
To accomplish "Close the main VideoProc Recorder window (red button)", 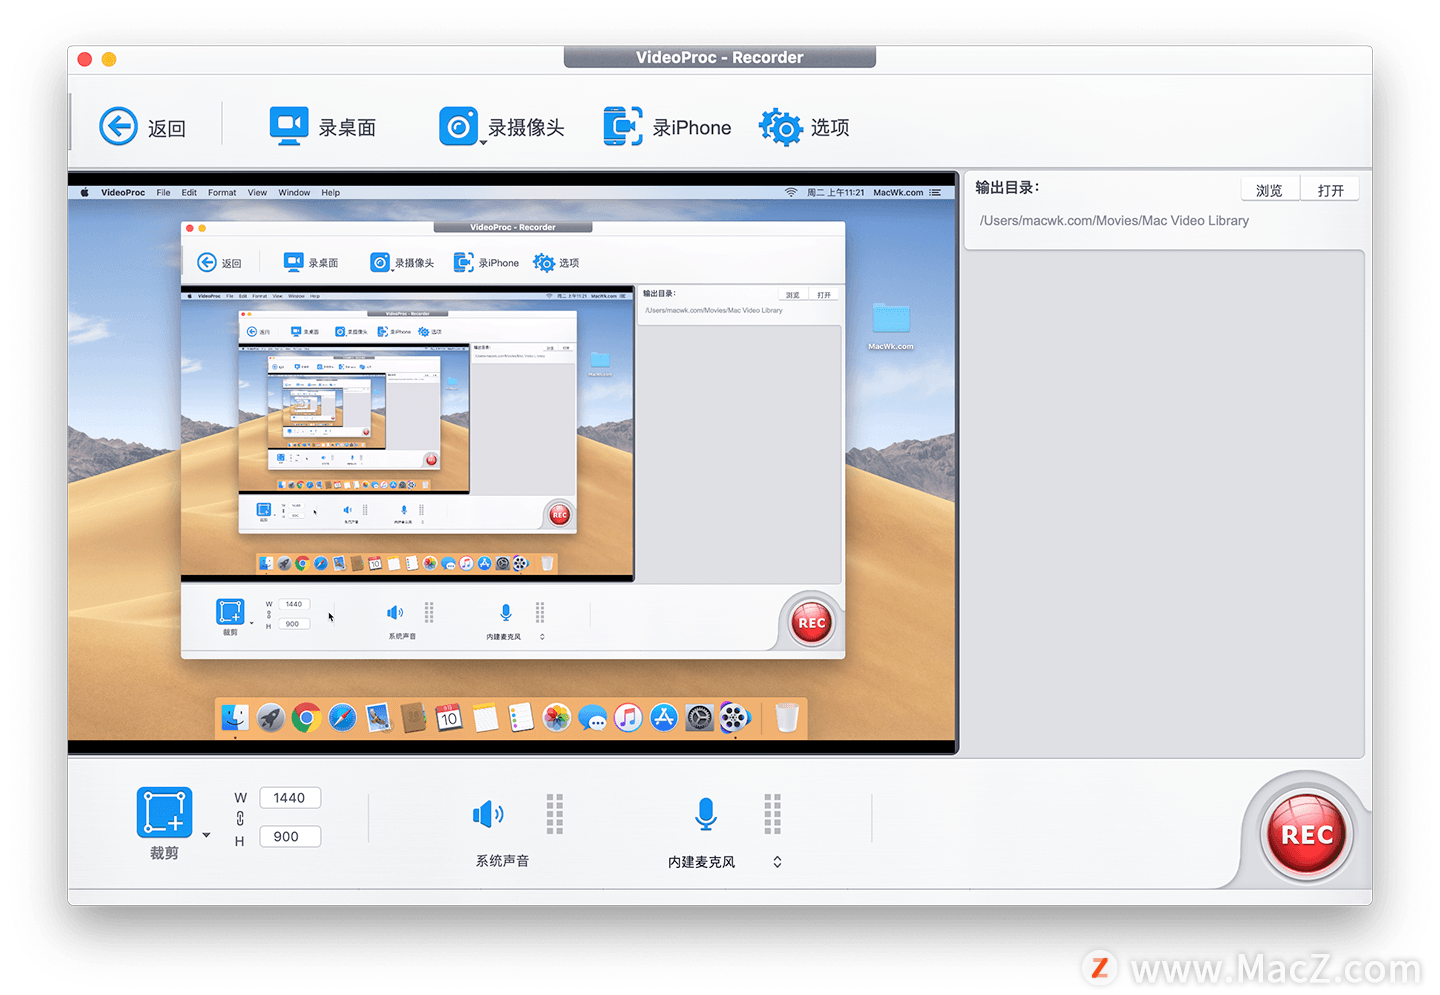I will (85, 59).
